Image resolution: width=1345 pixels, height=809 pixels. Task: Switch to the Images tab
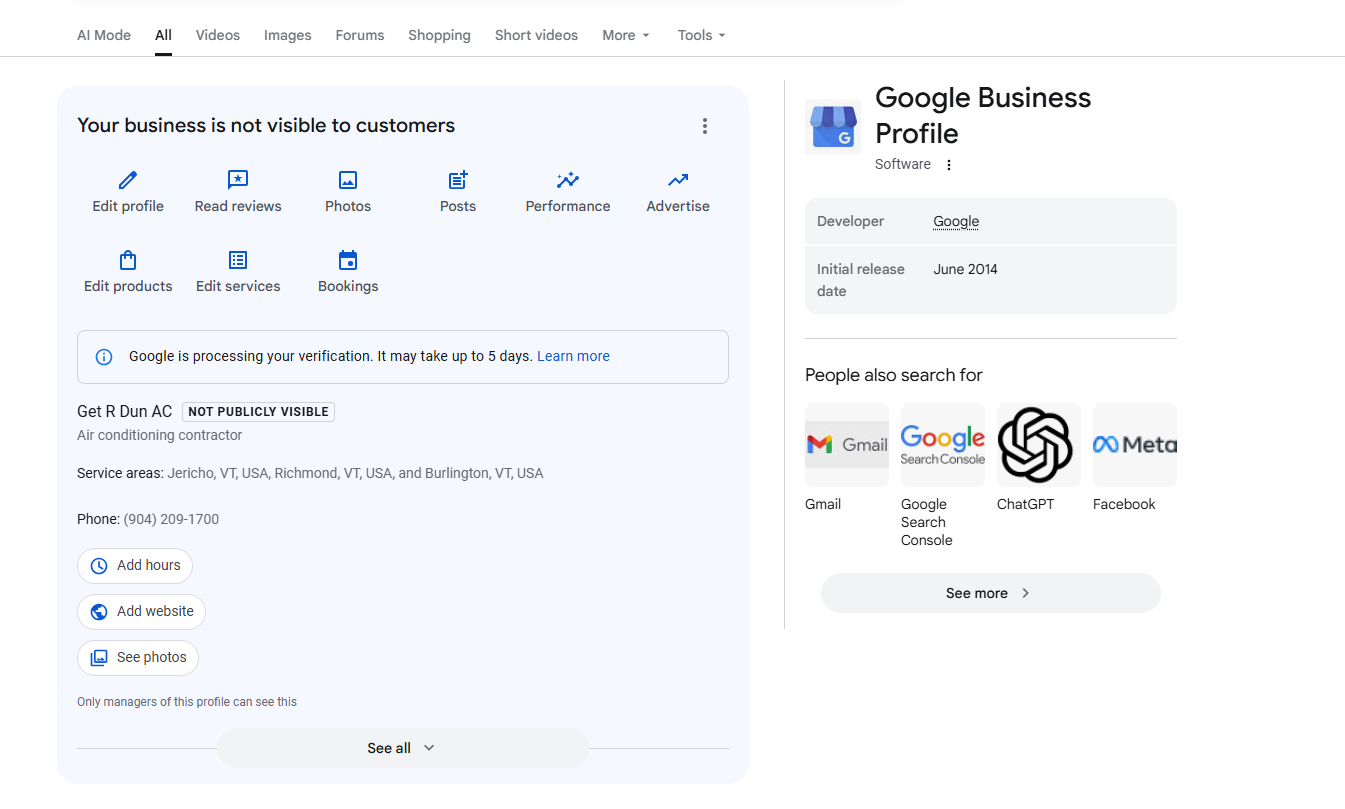click(288, 35)
